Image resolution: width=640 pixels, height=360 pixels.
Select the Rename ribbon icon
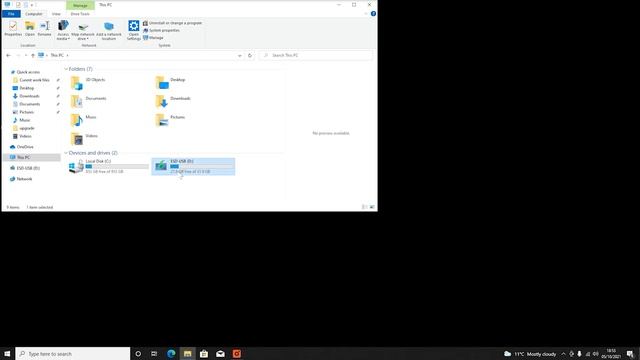(44, 29)
